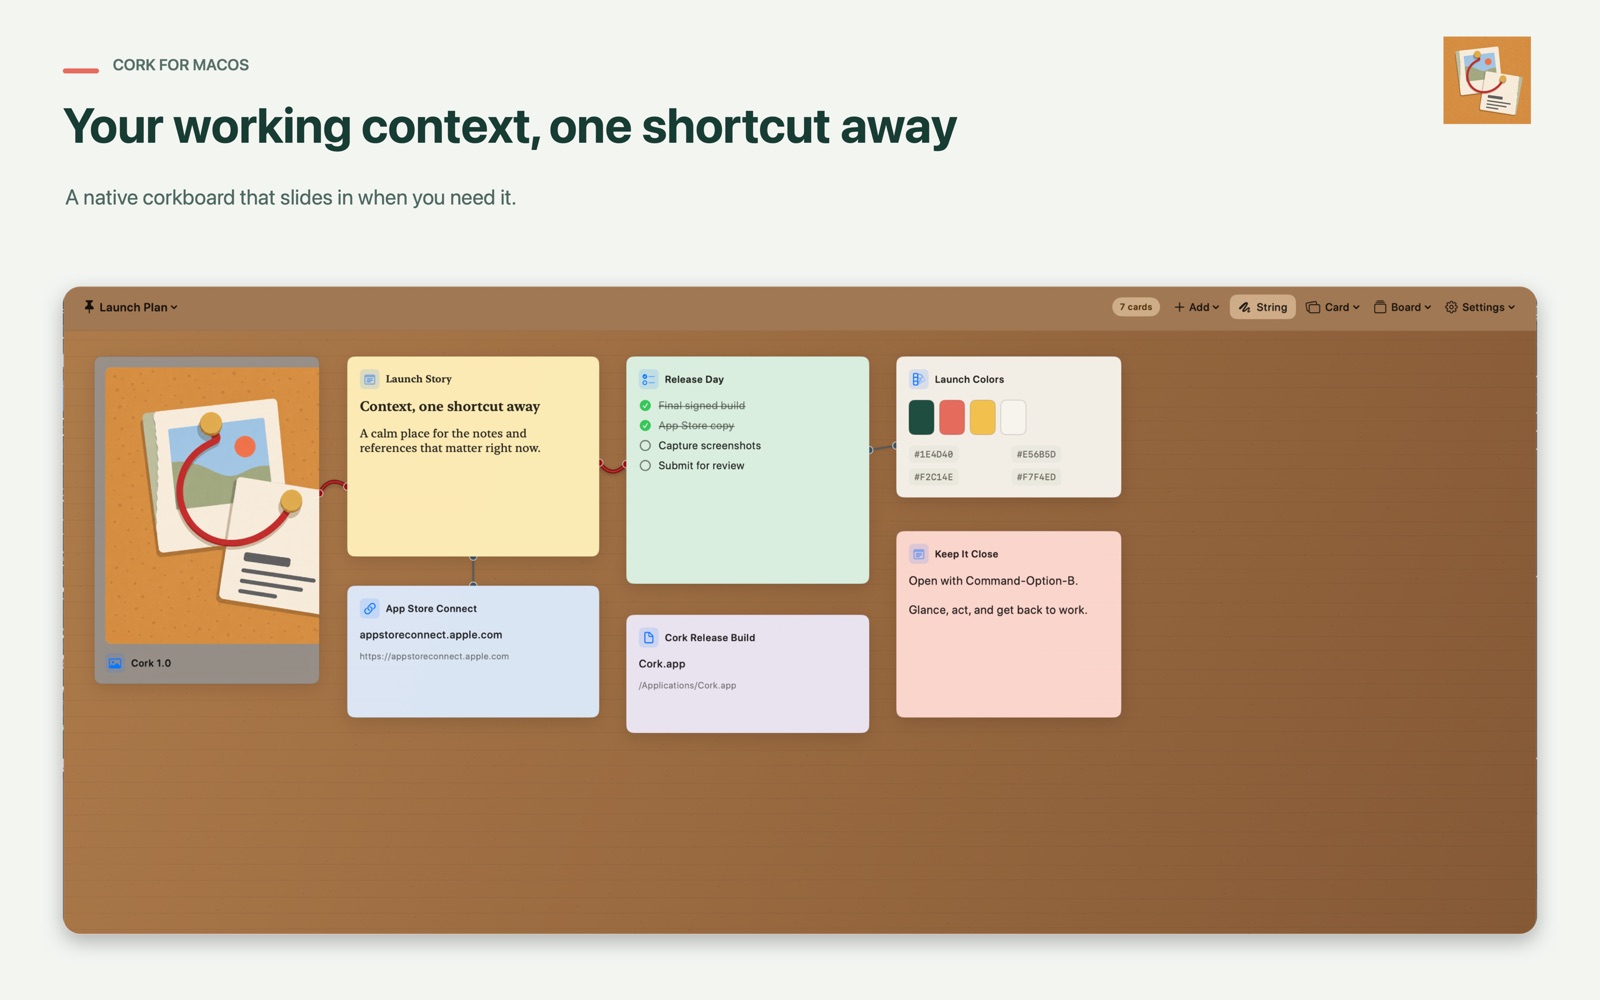Click the A calm place note body text
This screenshot has width=1600, height=1000.
450,440
